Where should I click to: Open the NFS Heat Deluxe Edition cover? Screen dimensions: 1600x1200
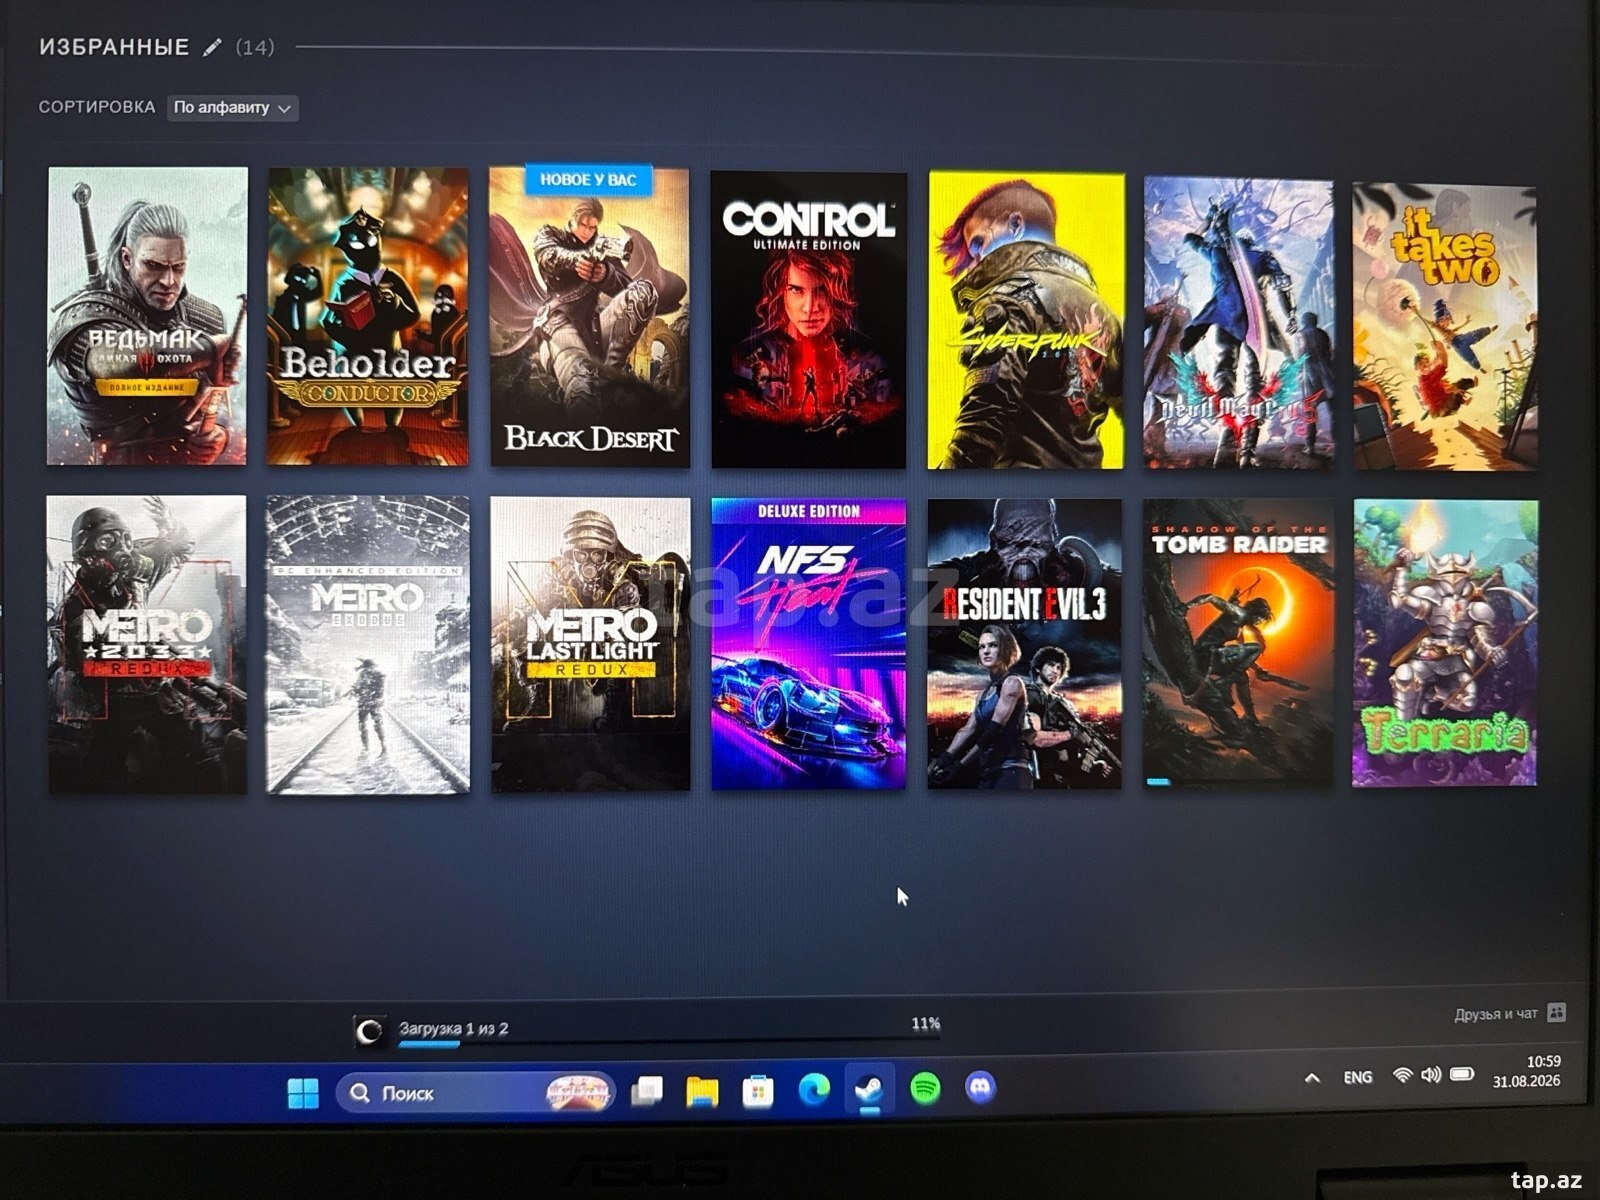click(x=809, y=645)
